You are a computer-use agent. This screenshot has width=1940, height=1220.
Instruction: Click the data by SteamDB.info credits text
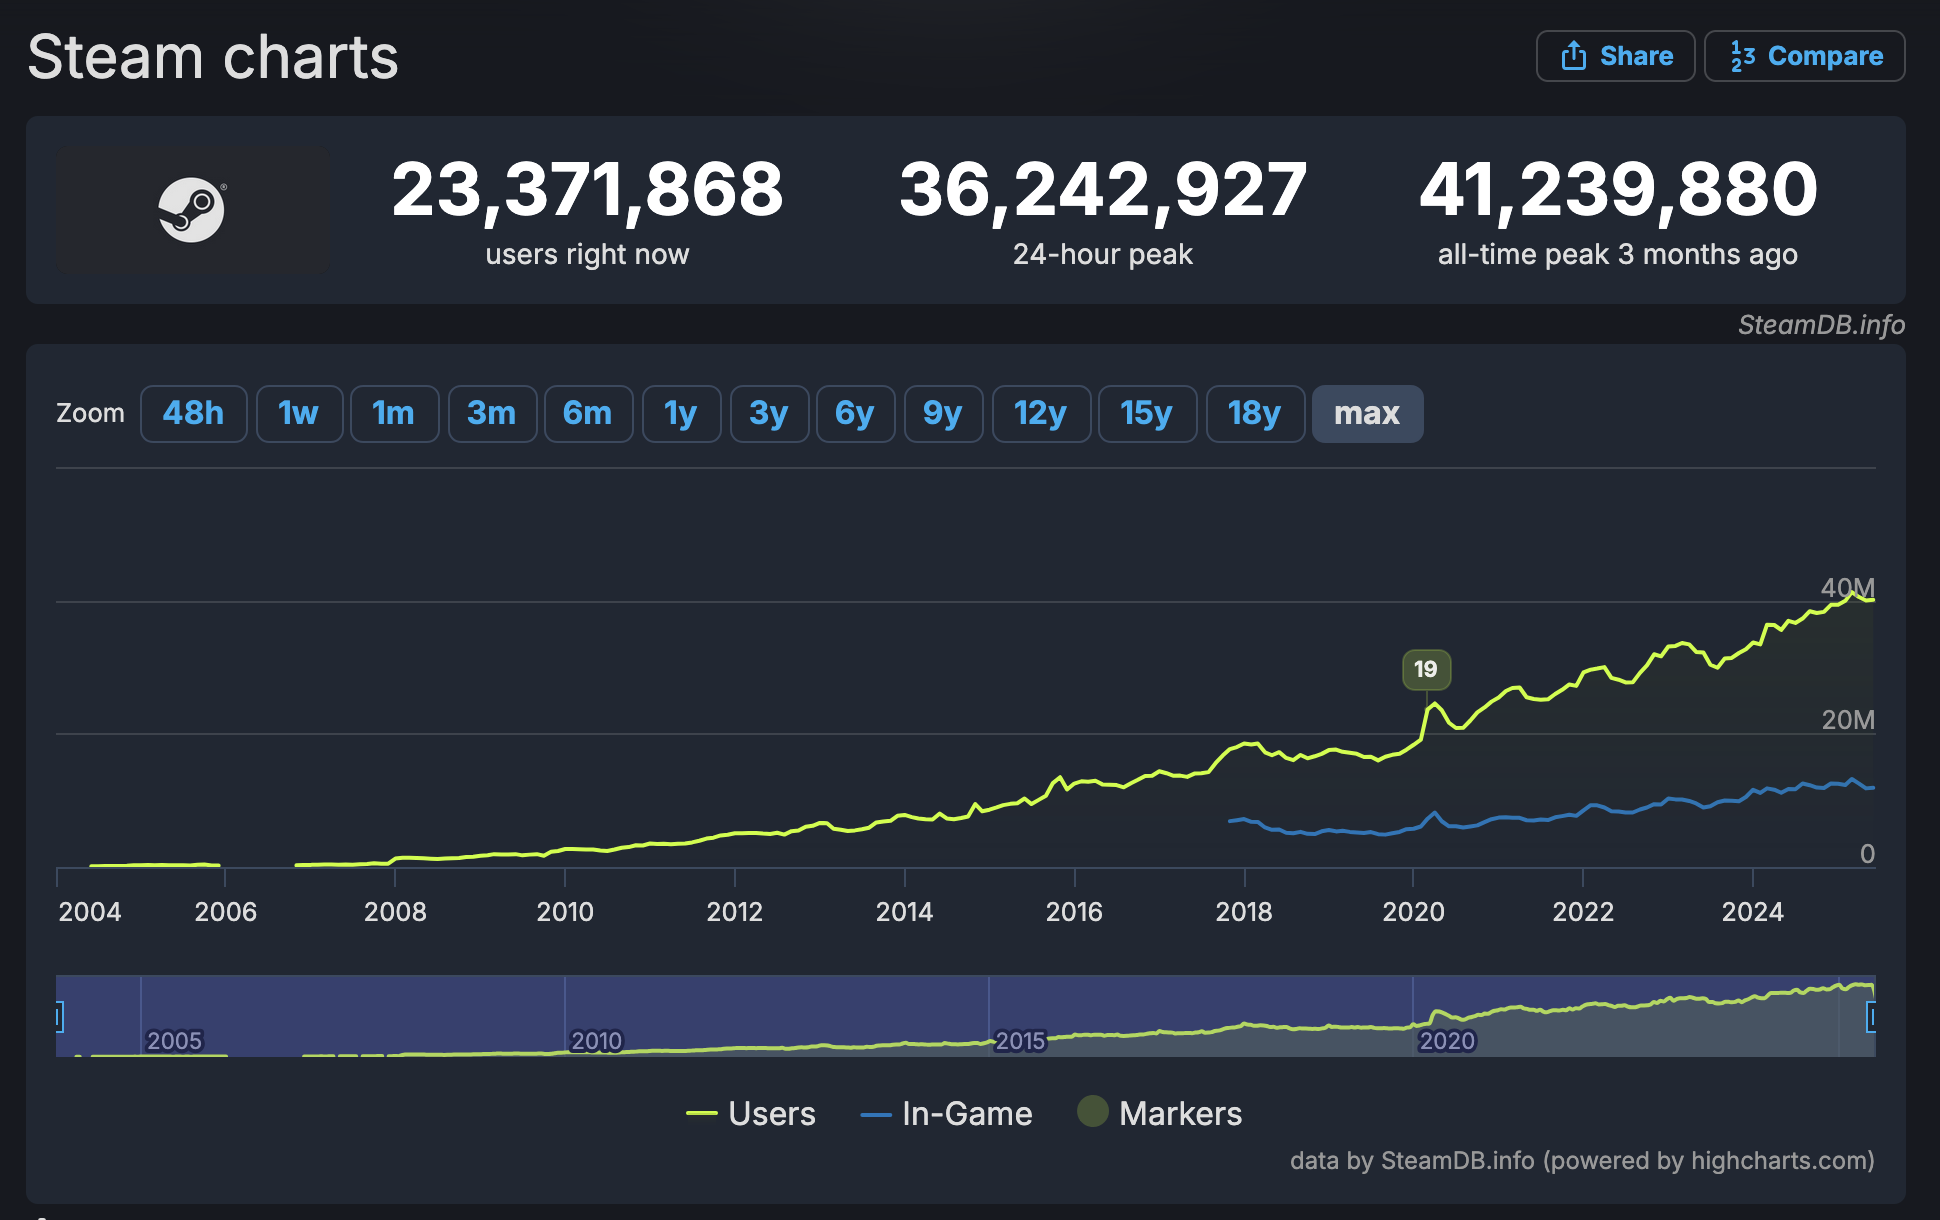(x=1582, y=1160)
